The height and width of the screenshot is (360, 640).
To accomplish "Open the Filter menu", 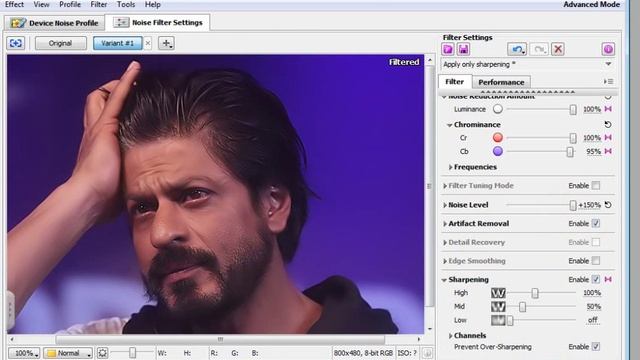I will point(99,4).
